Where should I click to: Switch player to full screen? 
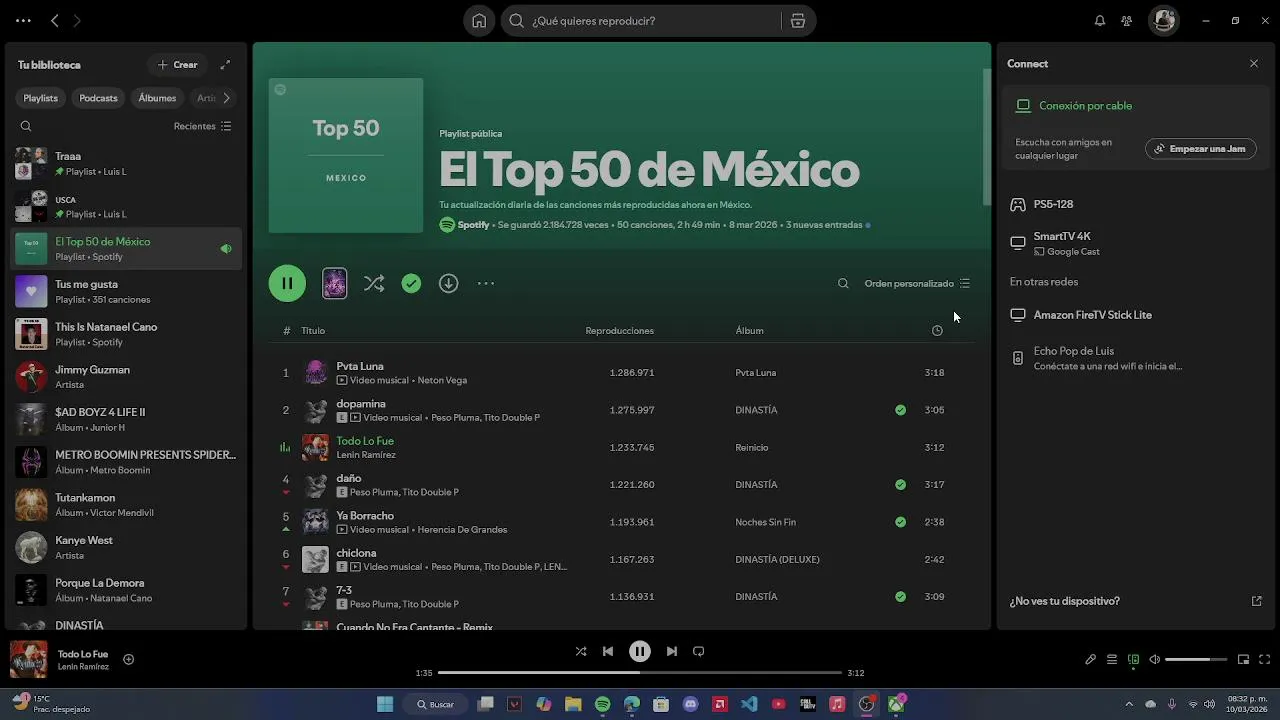coord(1265,660)
